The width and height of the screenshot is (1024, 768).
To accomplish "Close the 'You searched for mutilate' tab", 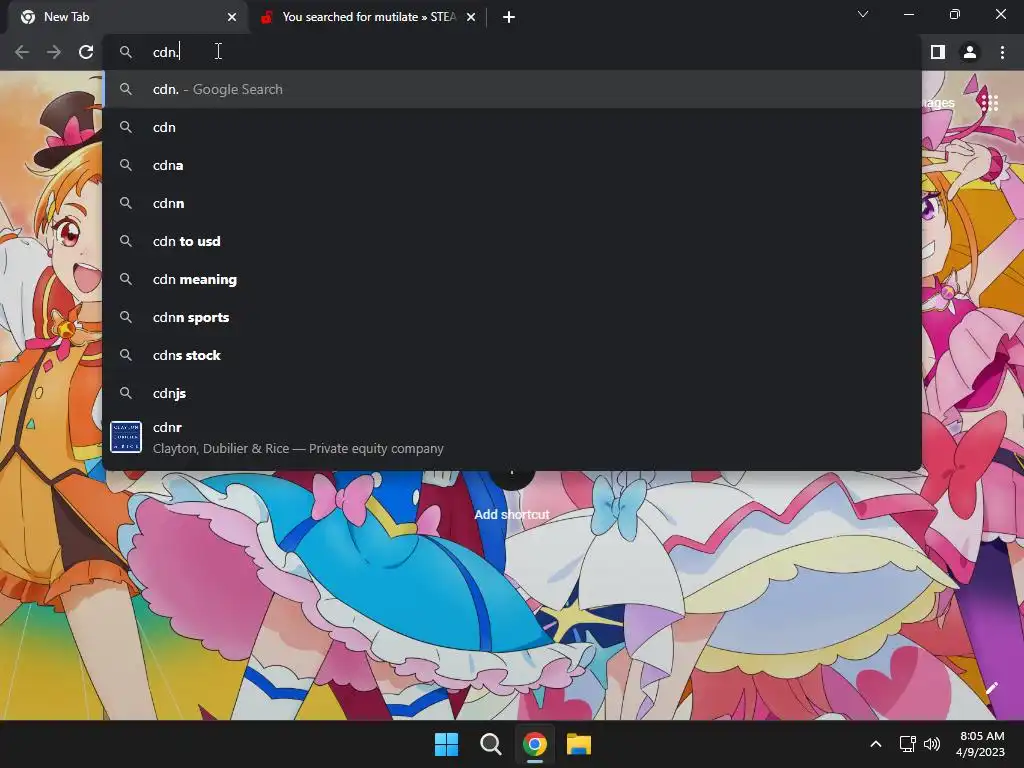I will [471, 17].
